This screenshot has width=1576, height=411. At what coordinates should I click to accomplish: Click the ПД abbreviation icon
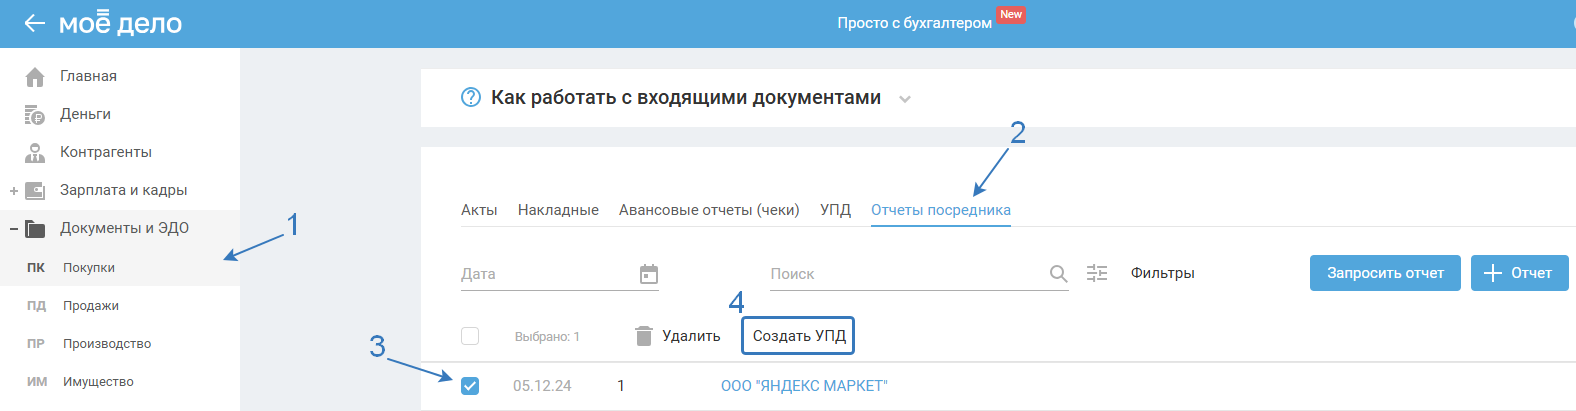pyautogui.click(x=36, y=306)
